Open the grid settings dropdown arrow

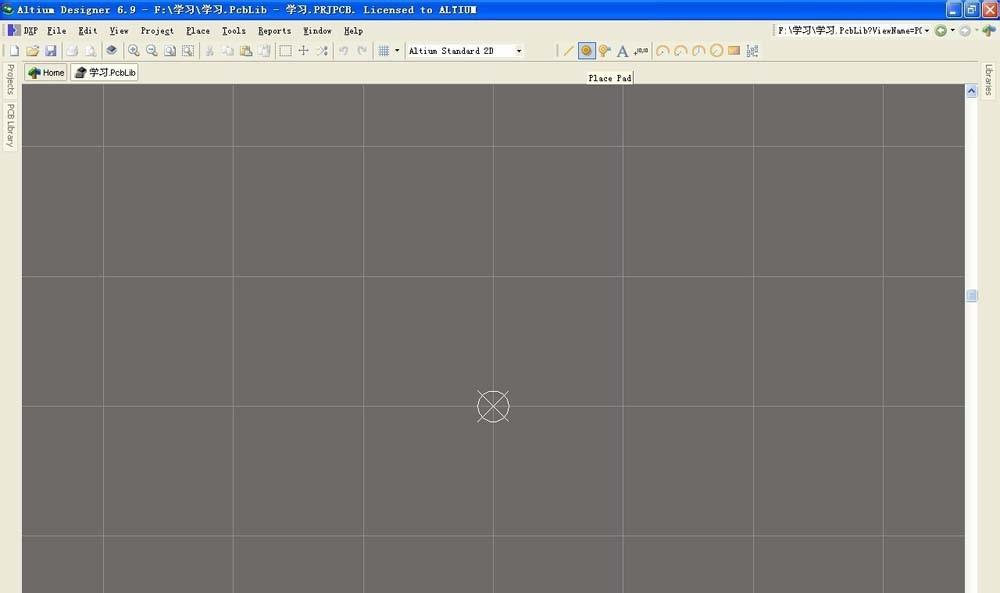(397, 50)
